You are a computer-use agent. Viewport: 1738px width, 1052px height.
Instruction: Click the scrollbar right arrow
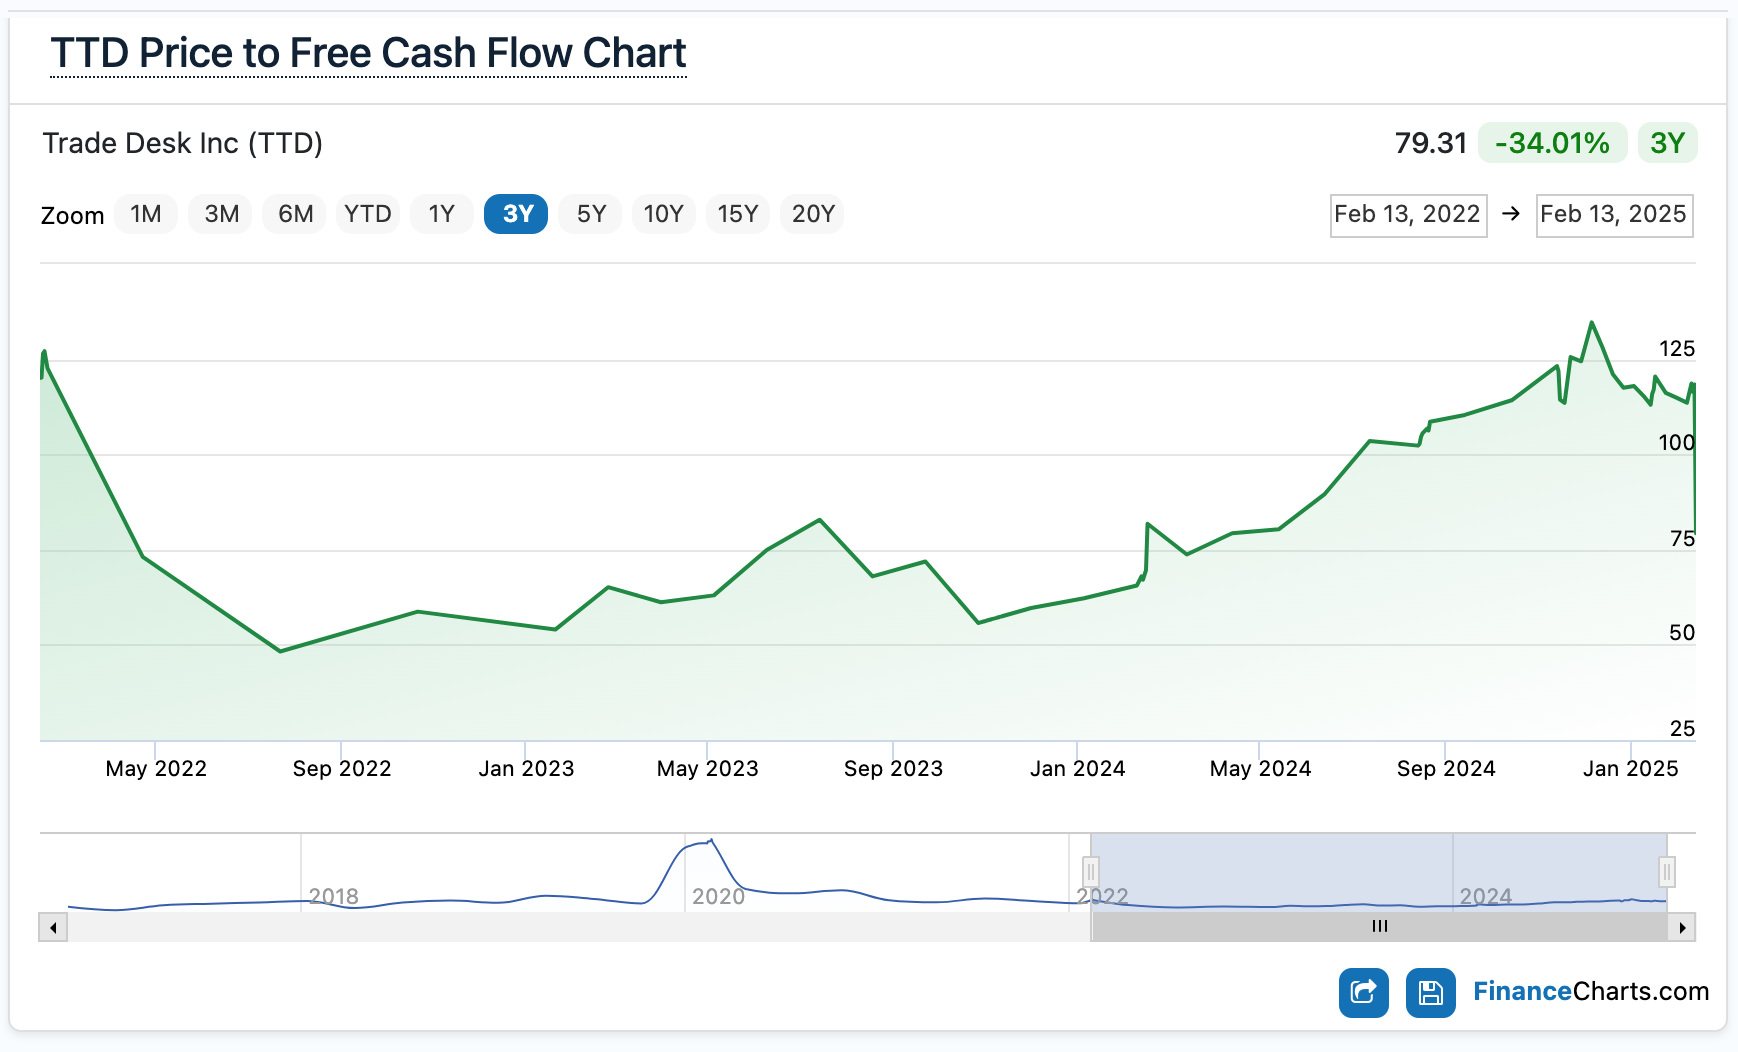(x=1682, y=927)
